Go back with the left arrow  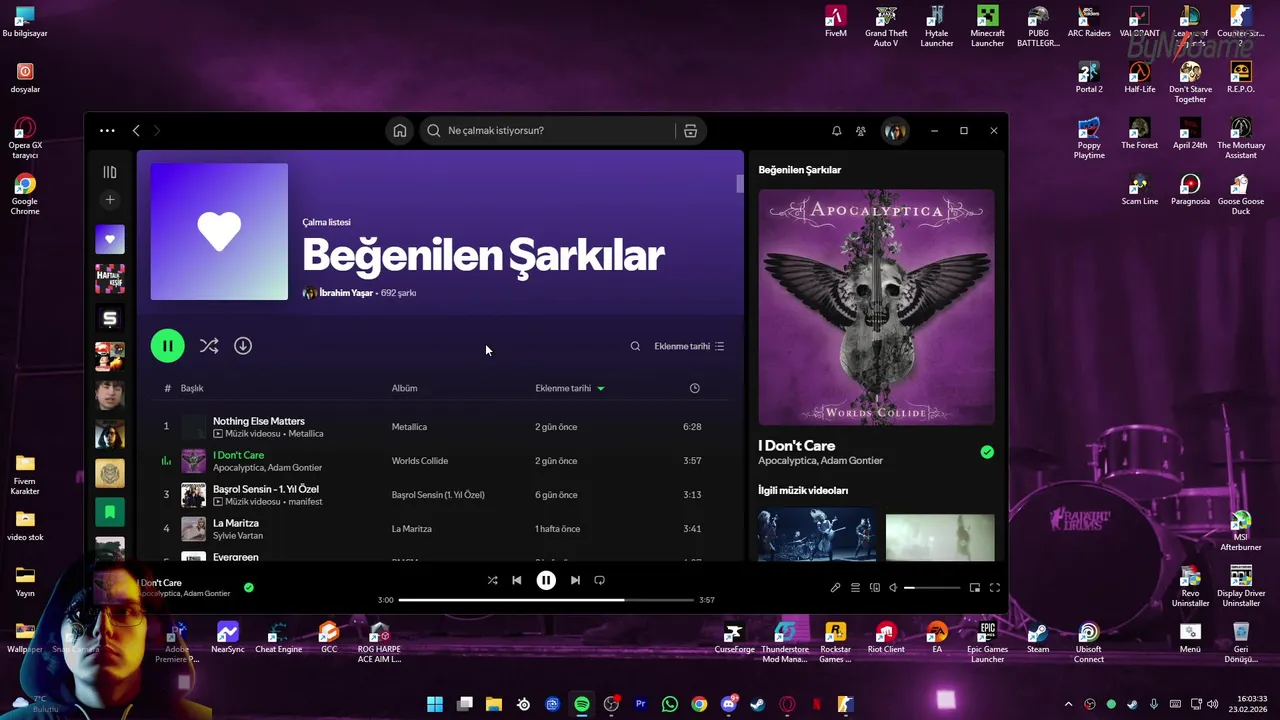(x=136, y=131)
